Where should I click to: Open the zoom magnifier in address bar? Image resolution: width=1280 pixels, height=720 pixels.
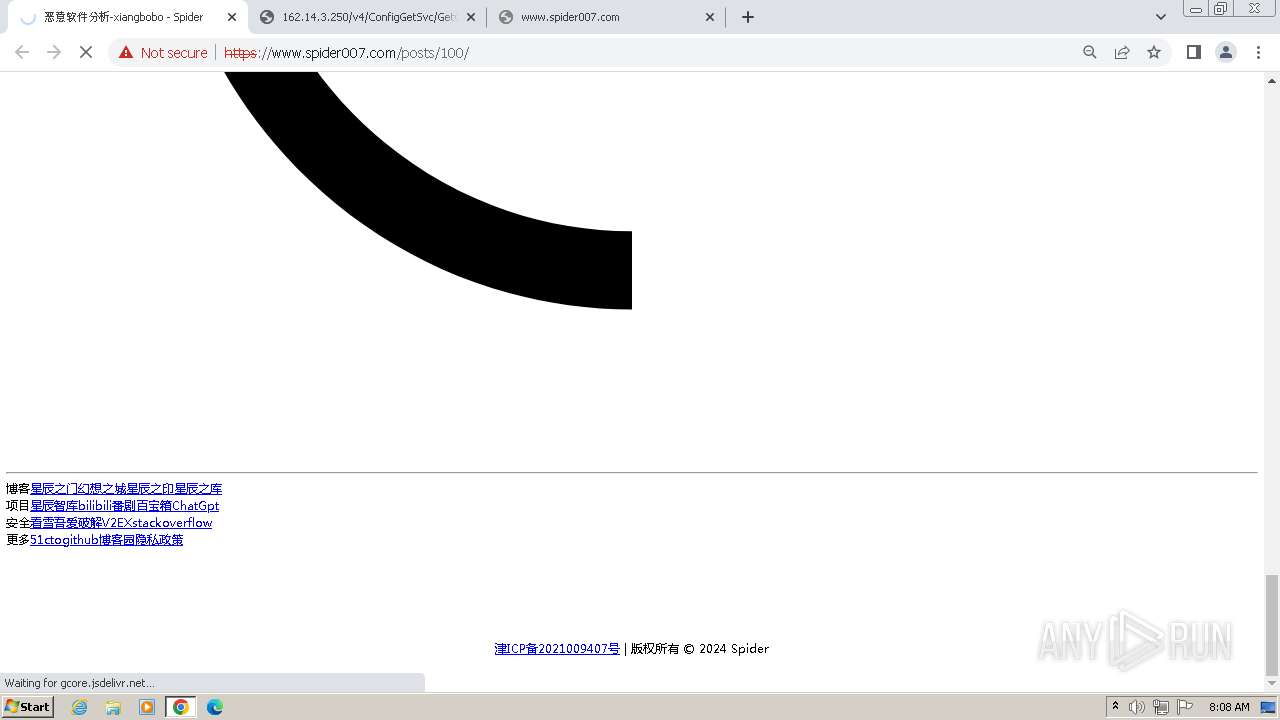pos(1090,52)
